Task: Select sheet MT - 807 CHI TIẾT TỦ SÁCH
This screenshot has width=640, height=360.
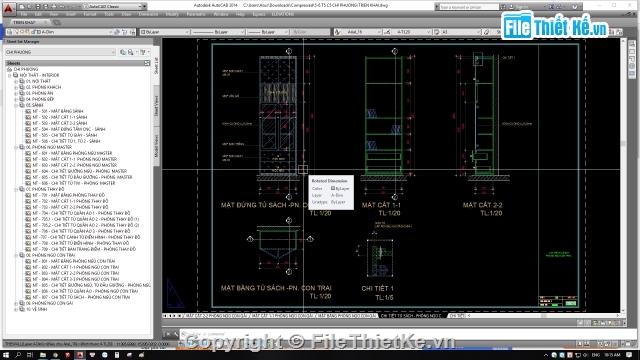Action: tap(81, 297)
